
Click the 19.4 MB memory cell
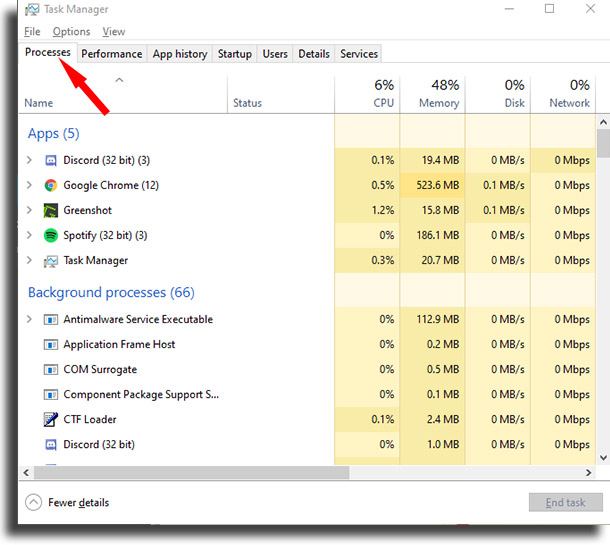[x=433, y=160]
